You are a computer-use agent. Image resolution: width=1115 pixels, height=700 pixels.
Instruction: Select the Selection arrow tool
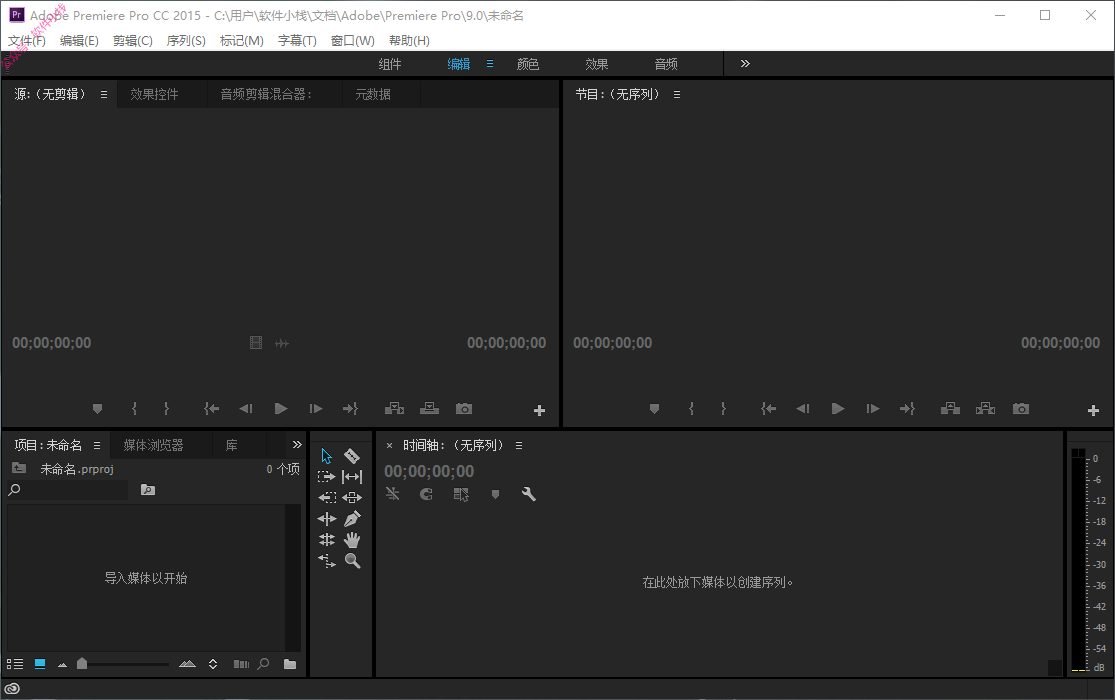[326, 456]
